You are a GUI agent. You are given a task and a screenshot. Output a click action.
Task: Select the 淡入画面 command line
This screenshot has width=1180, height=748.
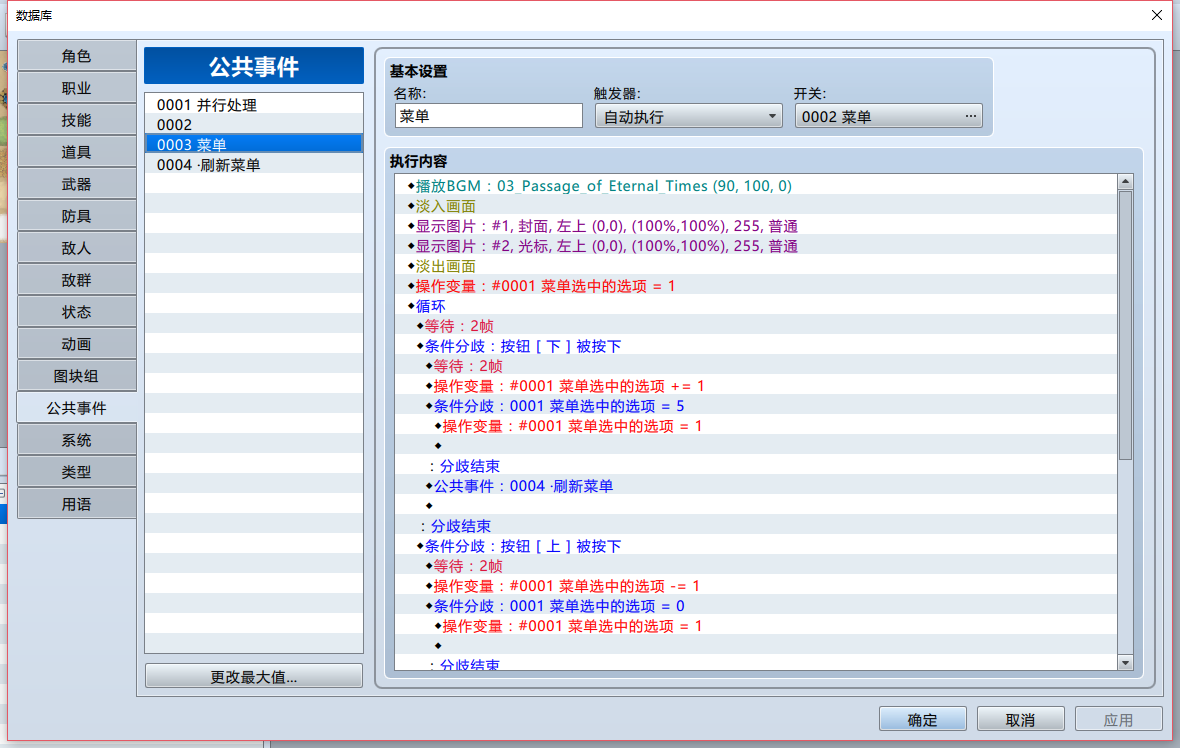pyautogui.click(x=756, y=205)
